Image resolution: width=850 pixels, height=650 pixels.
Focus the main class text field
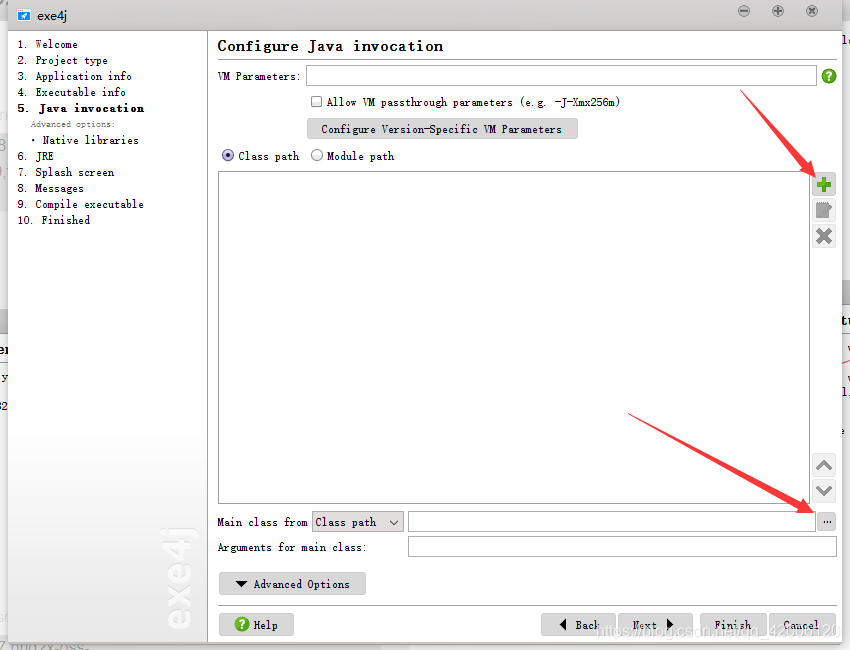[x=611, y=522]
